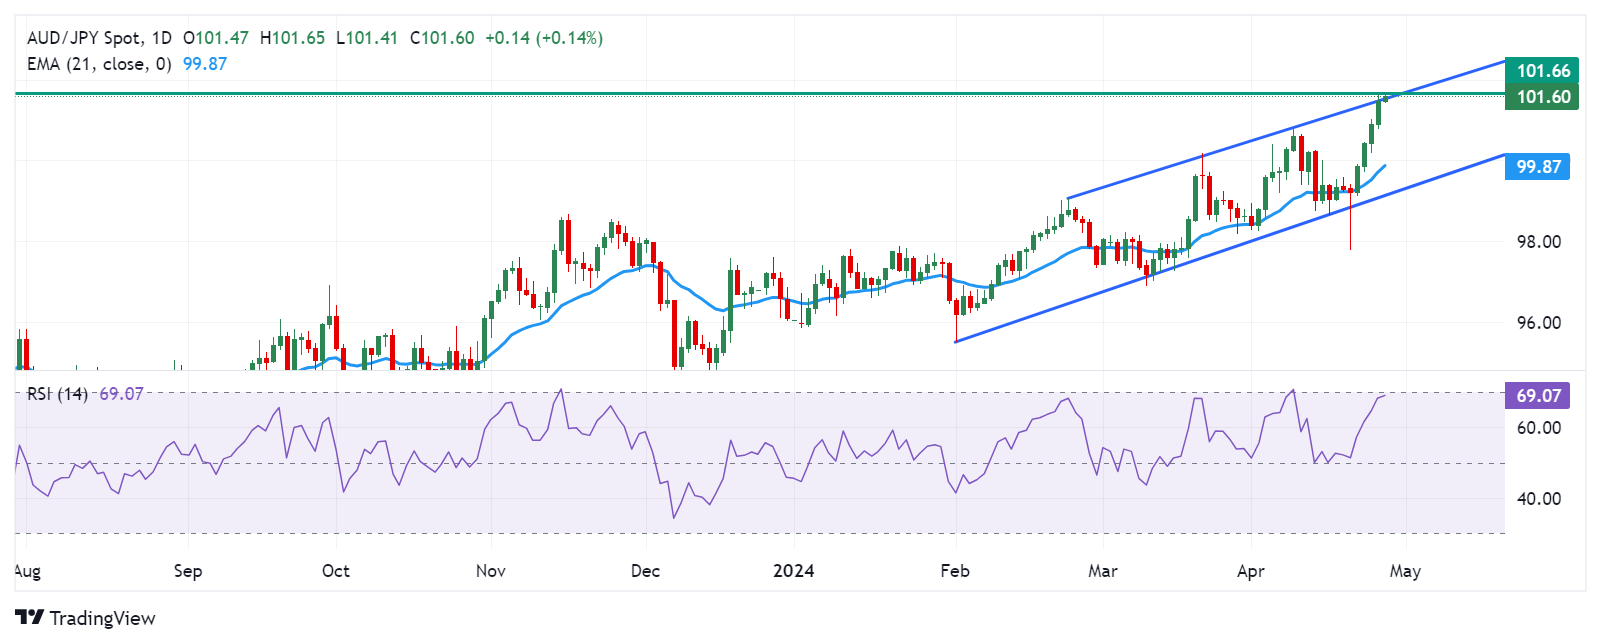1601x644 pixels.
Task: Select the Nov label on the time axis
Action: coord(491,571)
